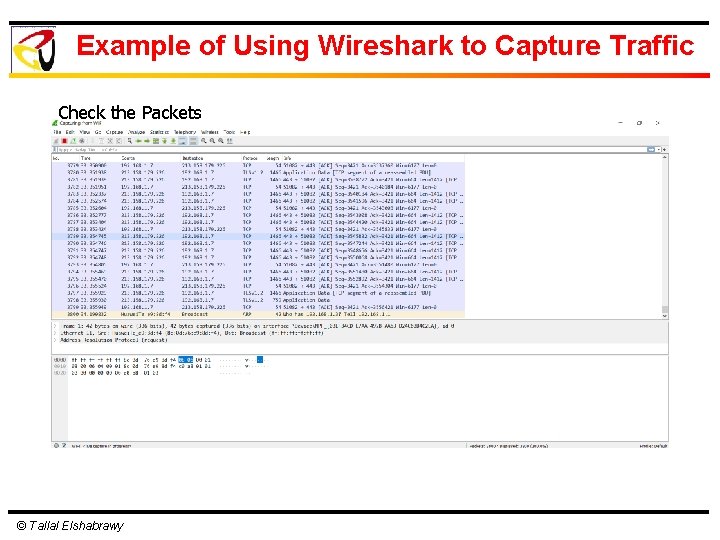Open the Analyze menu
This screenshot has height=540, width=720.
(x=136, y=132)
